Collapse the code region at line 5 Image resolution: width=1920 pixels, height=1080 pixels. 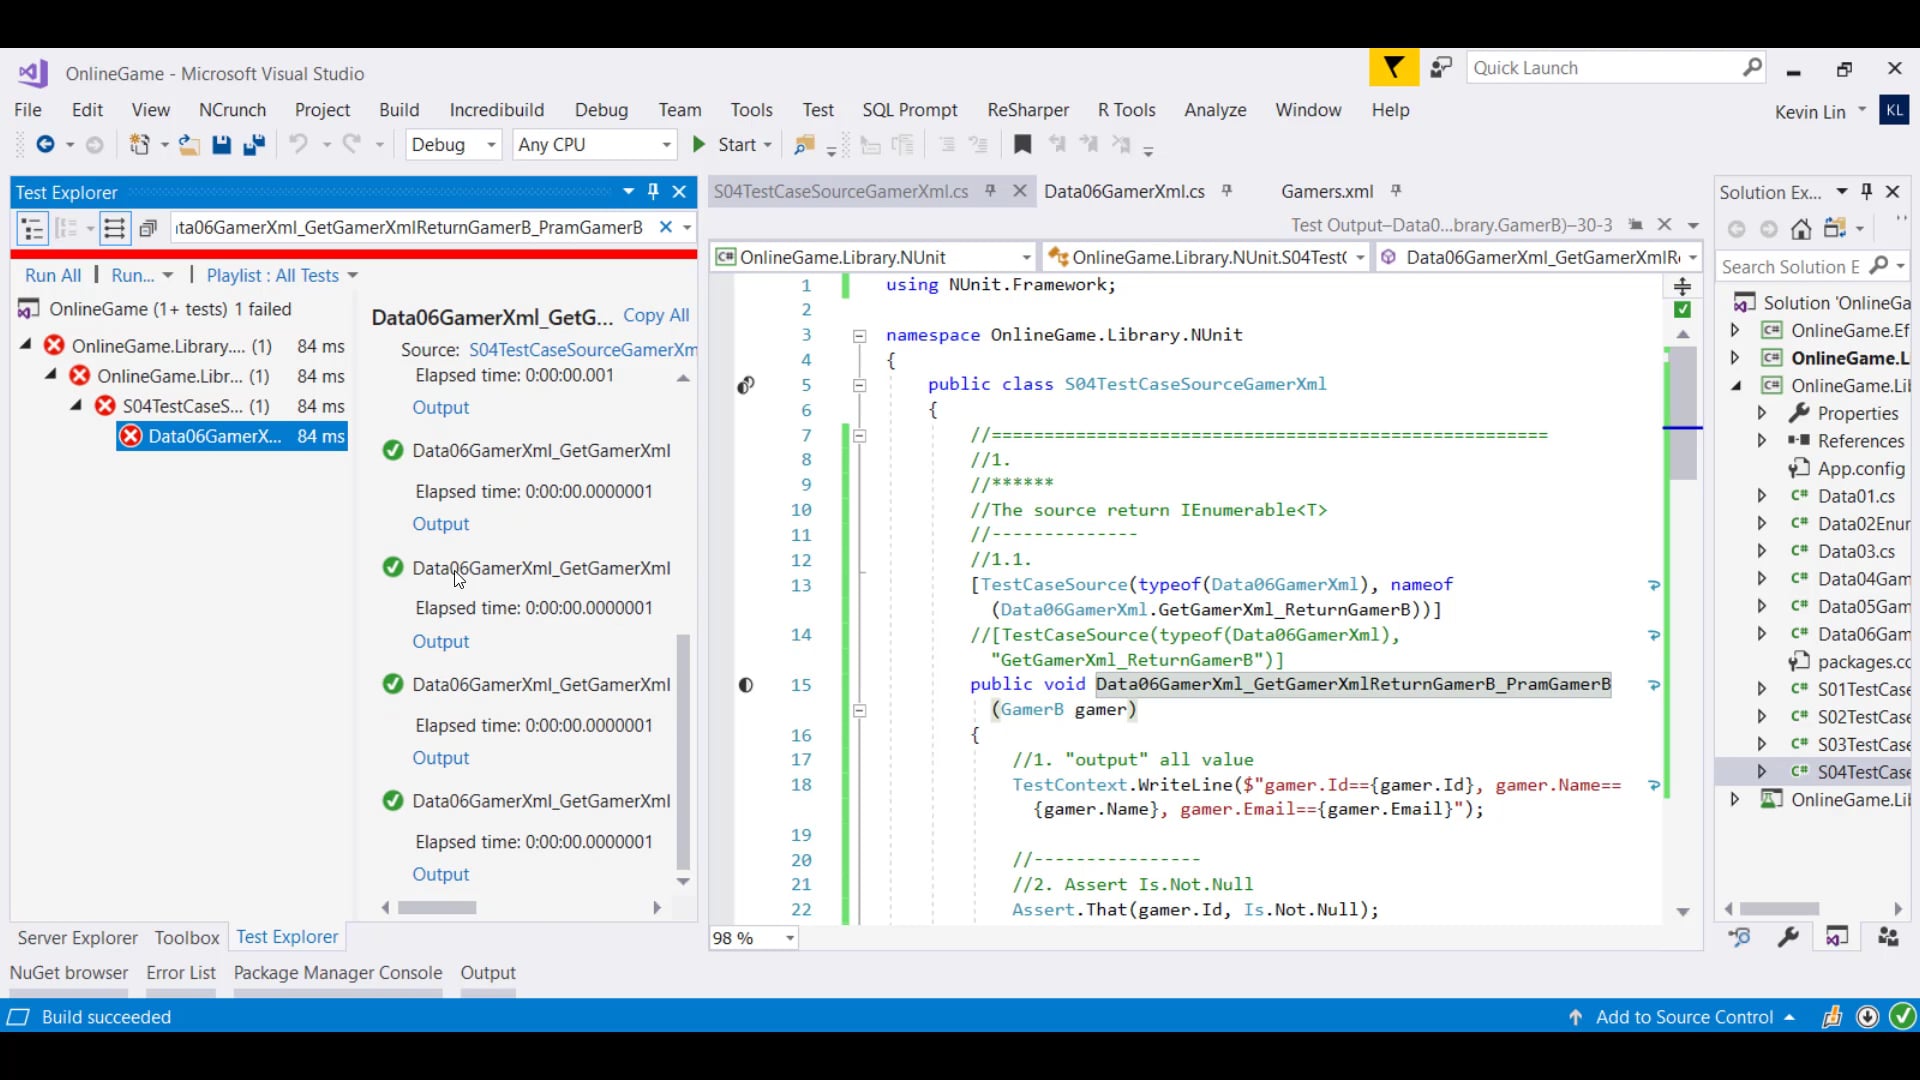(x=859, y=386)
